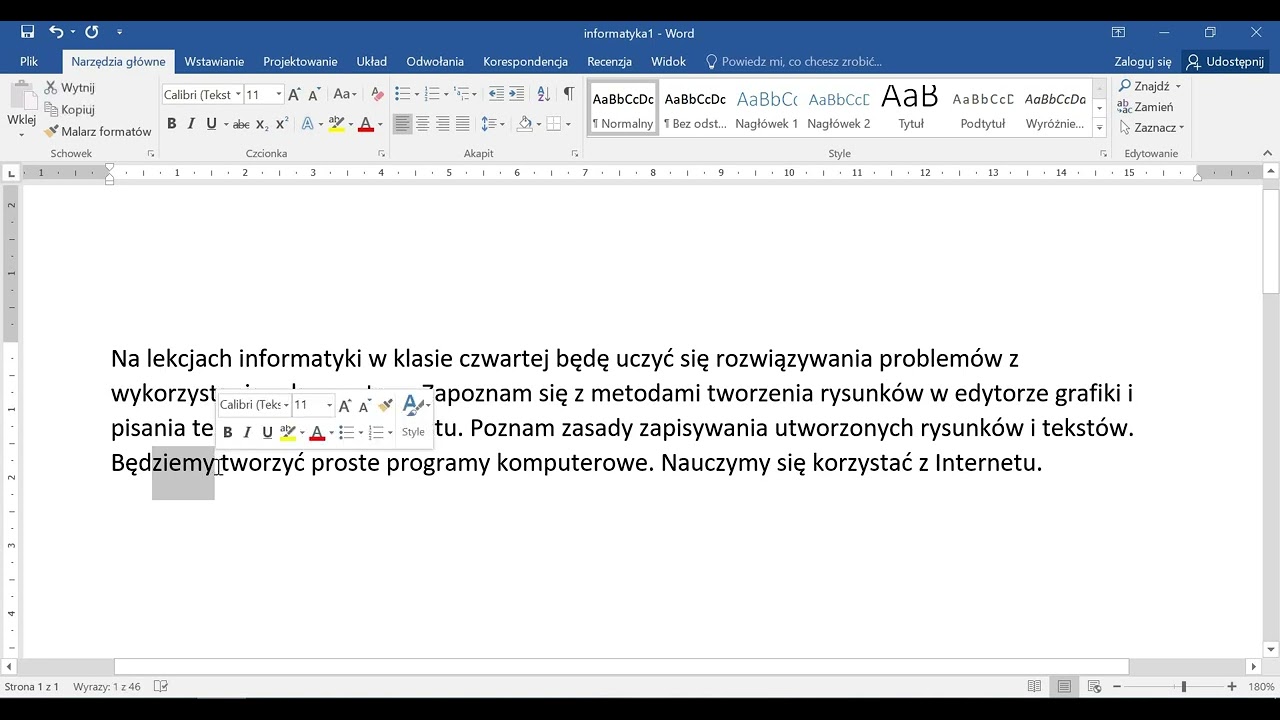Screen dimensions: 1280x720
Task: Toggle Underline in the ribbon
Action: click(x=211, y=125)
